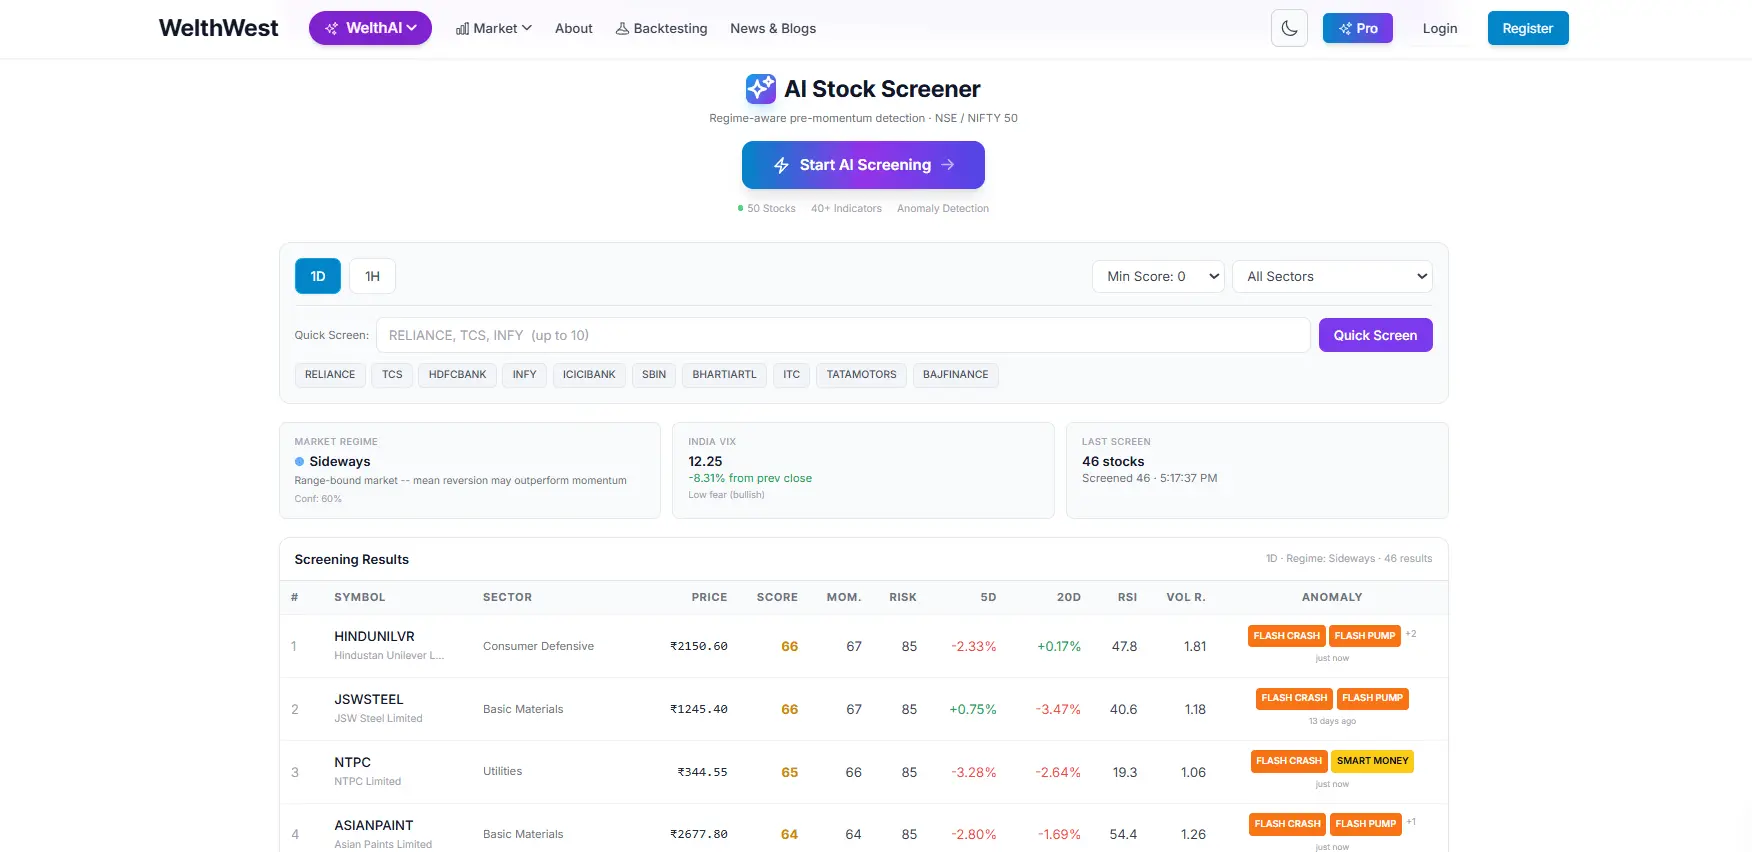Viewport: 1752px width, 852px height.
Task: Click NTPC RSI value 19.3
Action: (1125, 772)
